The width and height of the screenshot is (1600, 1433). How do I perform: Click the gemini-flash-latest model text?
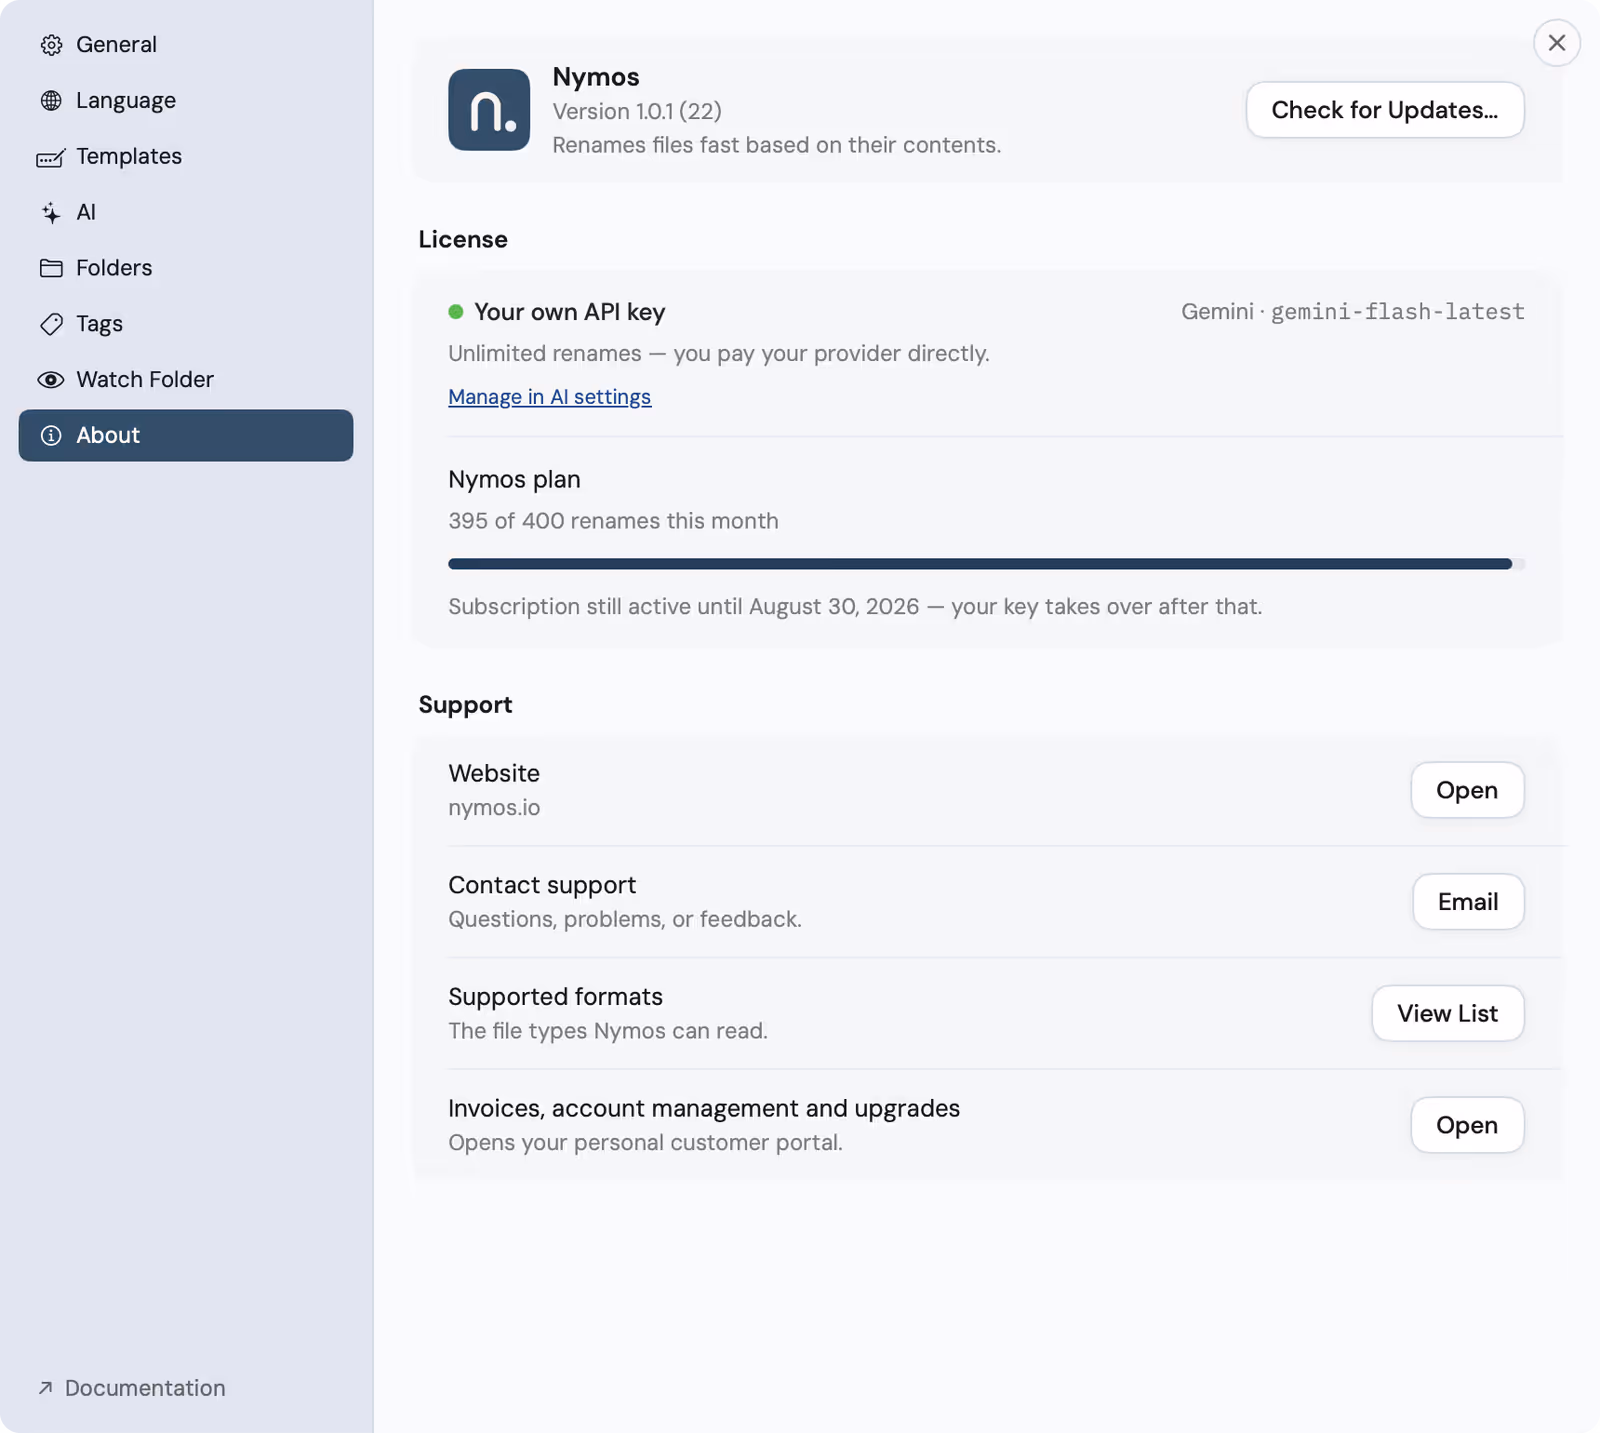coord(1397,312)
